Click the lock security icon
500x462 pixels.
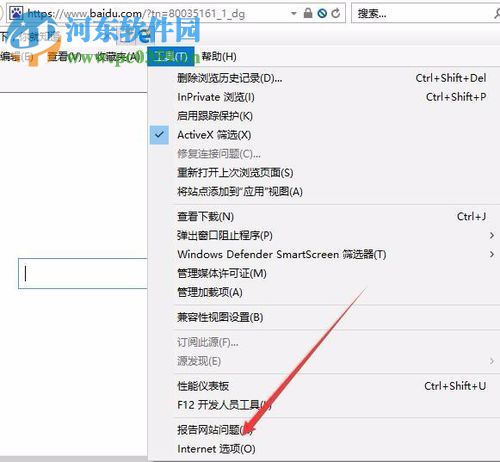coord(308,13)
